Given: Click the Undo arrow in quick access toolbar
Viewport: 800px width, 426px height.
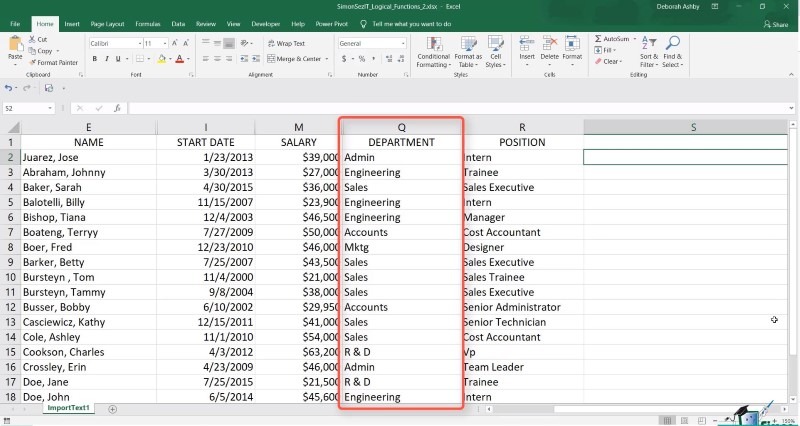Looking at the screenshot, I should (10, 88).
